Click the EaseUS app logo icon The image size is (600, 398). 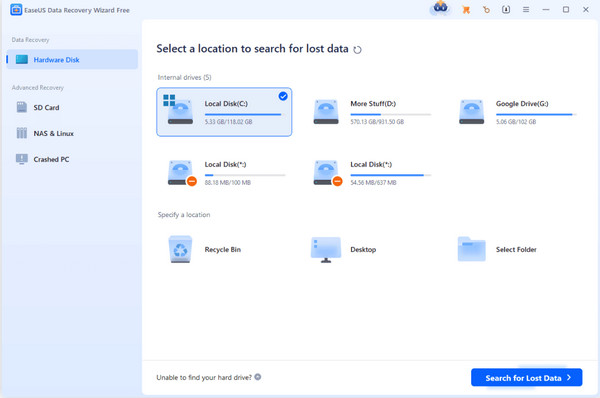pyautogui.click(x=16, y=10)
